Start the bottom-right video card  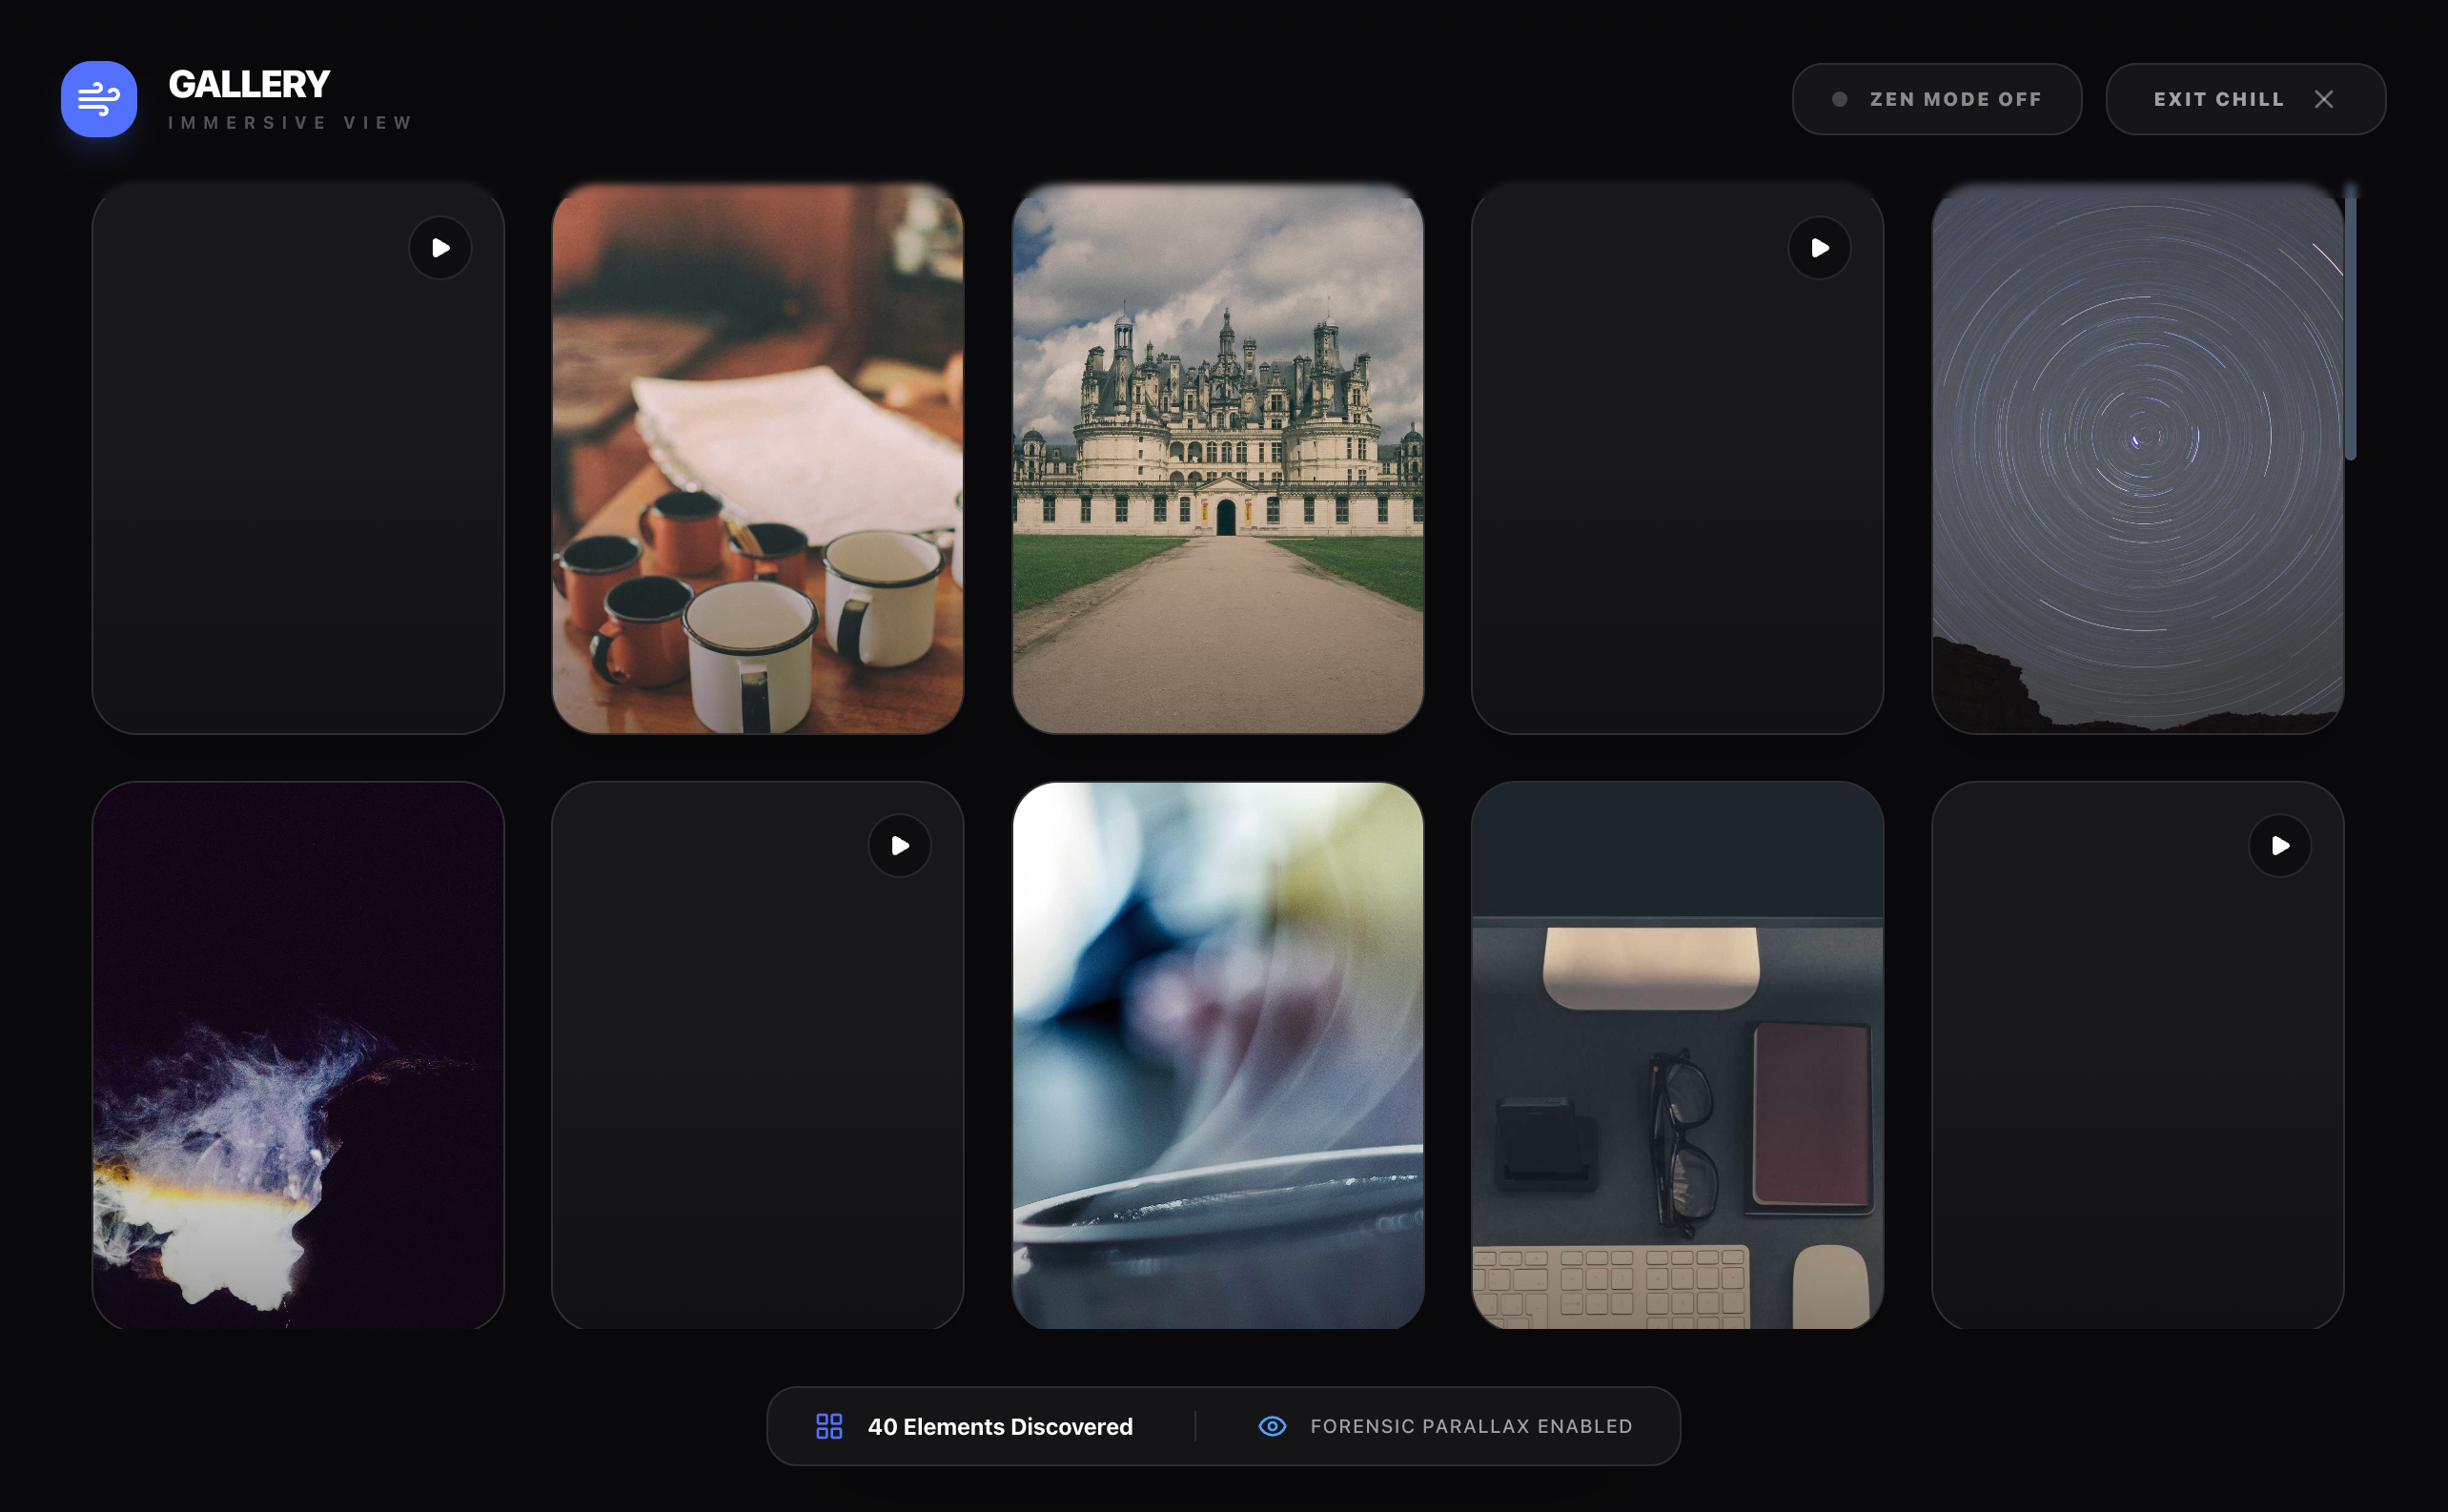2279,846
